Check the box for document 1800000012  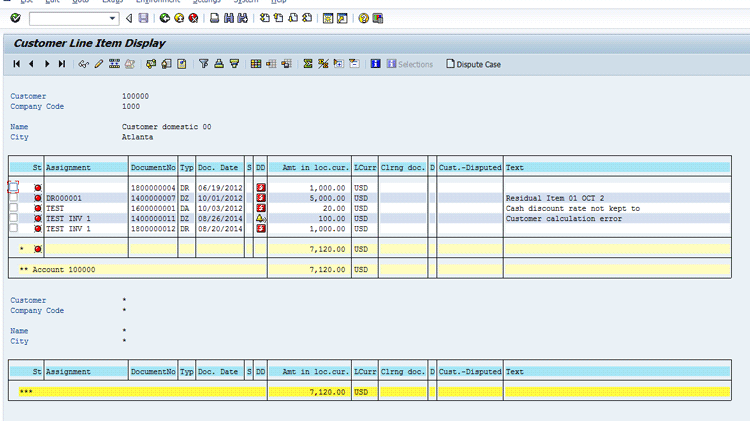(14, 228)
